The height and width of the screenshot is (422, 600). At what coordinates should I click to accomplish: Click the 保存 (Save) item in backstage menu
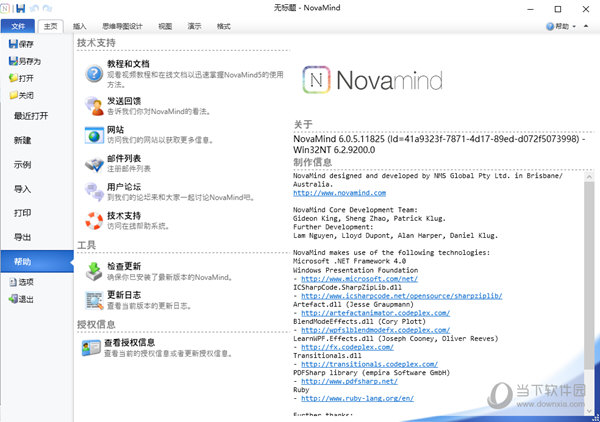click(x=21, y=44)
